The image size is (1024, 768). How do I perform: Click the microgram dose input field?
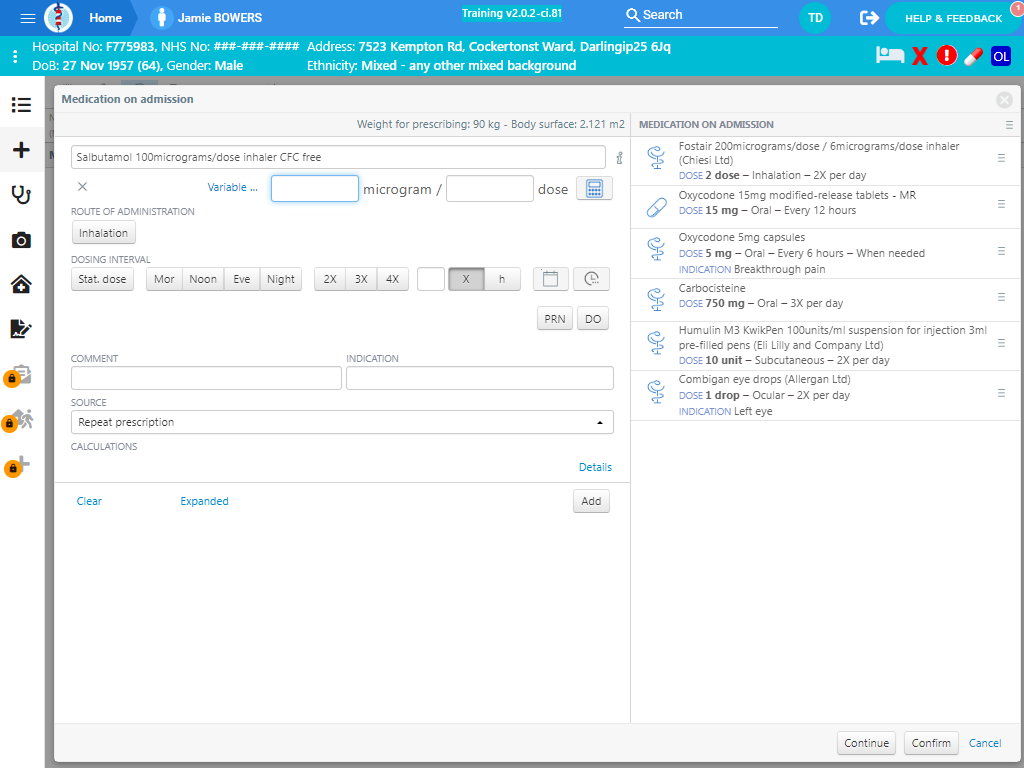315,188
